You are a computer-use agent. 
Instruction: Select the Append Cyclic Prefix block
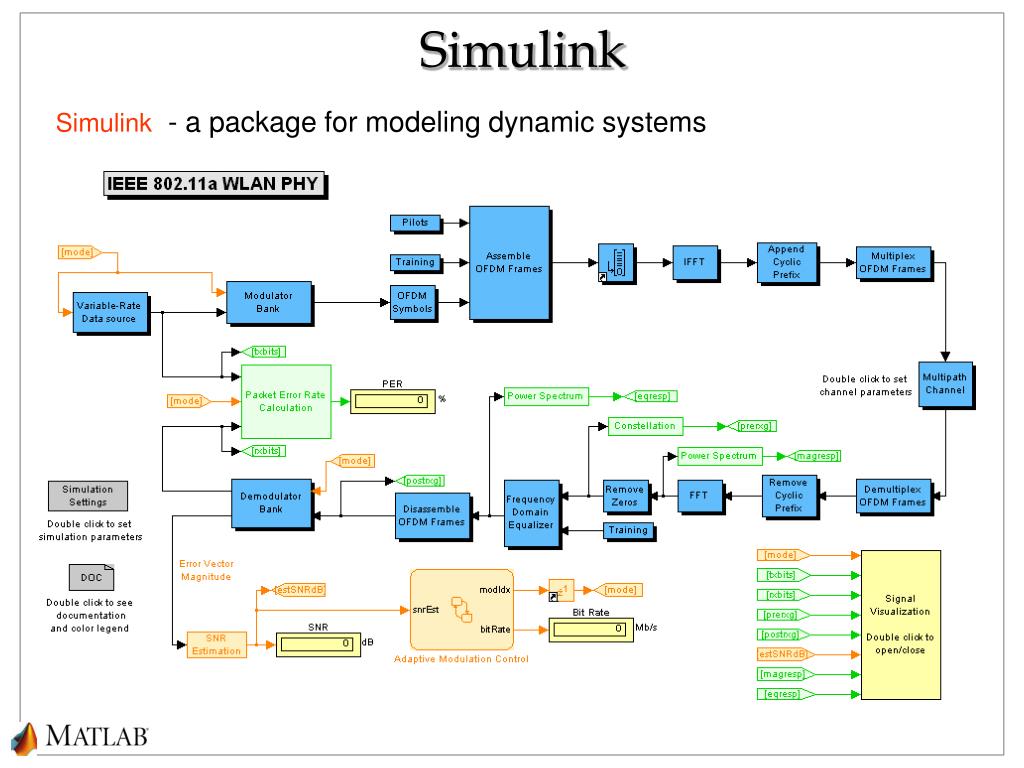(x=787, y=263)
